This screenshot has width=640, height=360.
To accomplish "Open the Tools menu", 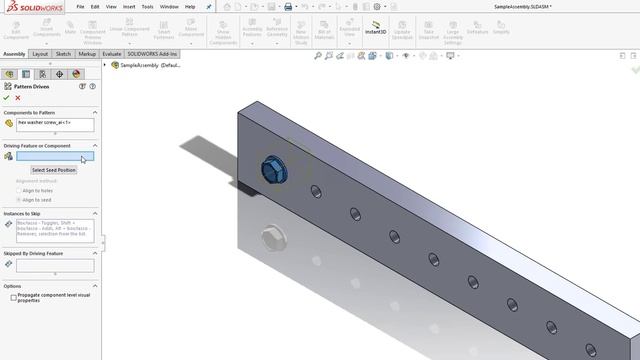I will (x=147, y=7).
